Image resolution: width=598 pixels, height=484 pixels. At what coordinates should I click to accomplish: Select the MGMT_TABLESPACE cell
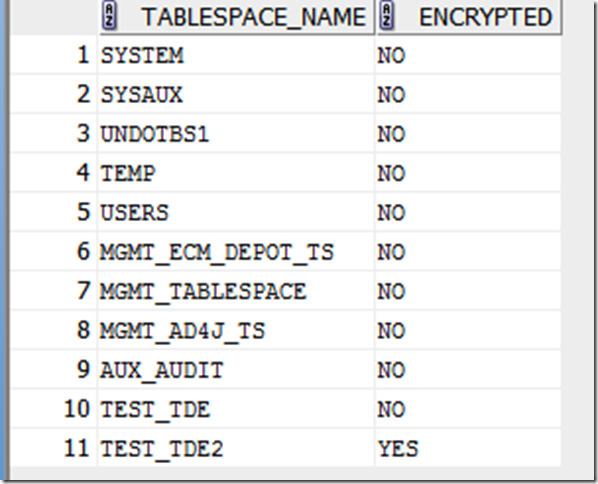click(x=236, y=291)
